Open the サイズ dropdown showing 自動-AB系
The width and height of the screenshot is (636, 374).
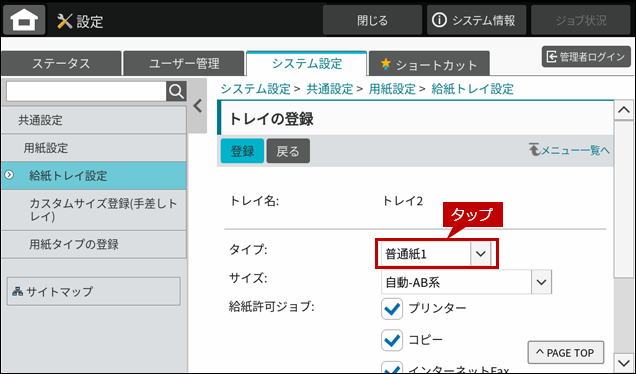click(466, 282)
